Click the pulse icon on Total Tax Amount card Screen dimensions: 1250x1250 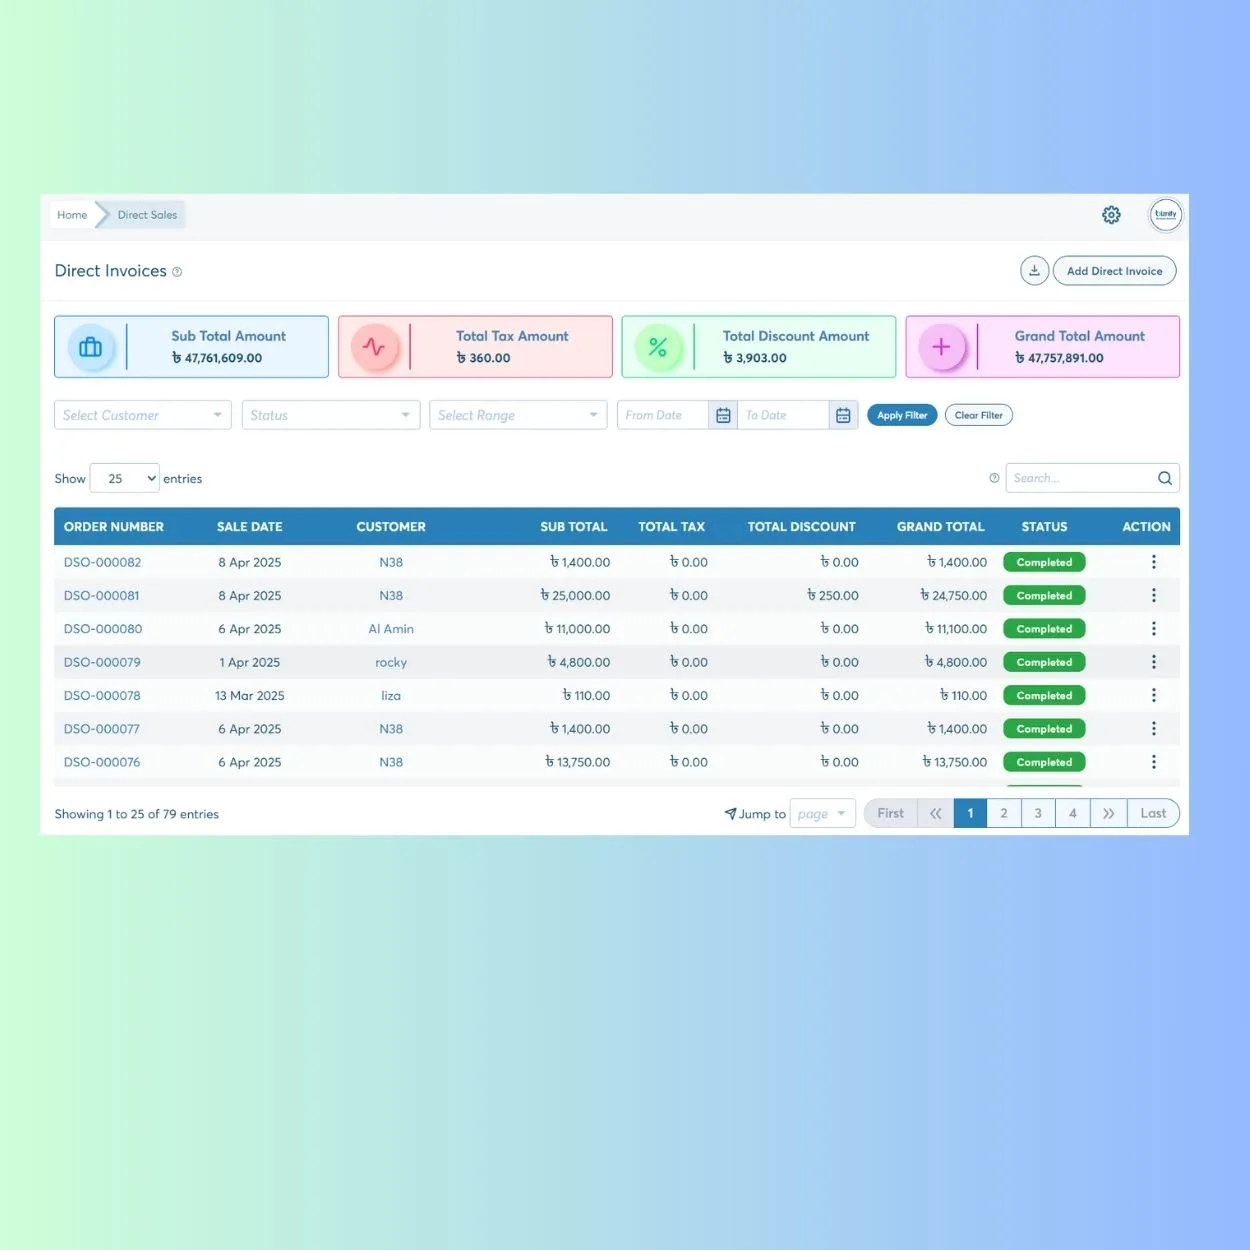point(375,347)
